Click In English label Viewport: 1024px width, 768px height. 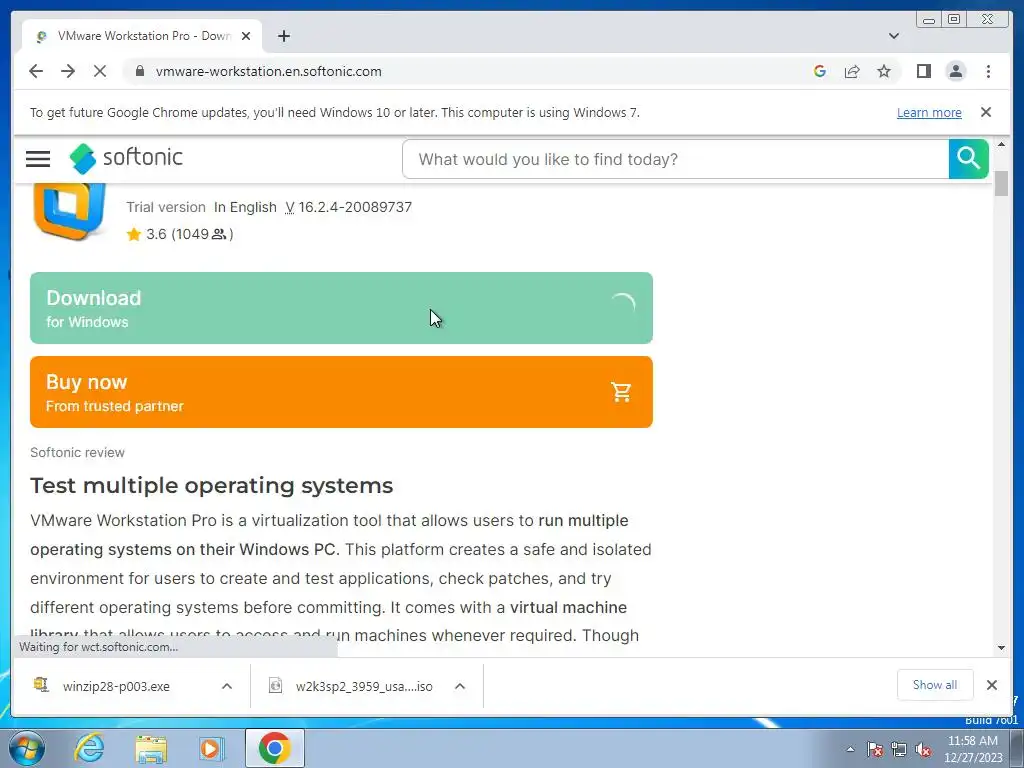pyautogui.click(x=245, y=207)
